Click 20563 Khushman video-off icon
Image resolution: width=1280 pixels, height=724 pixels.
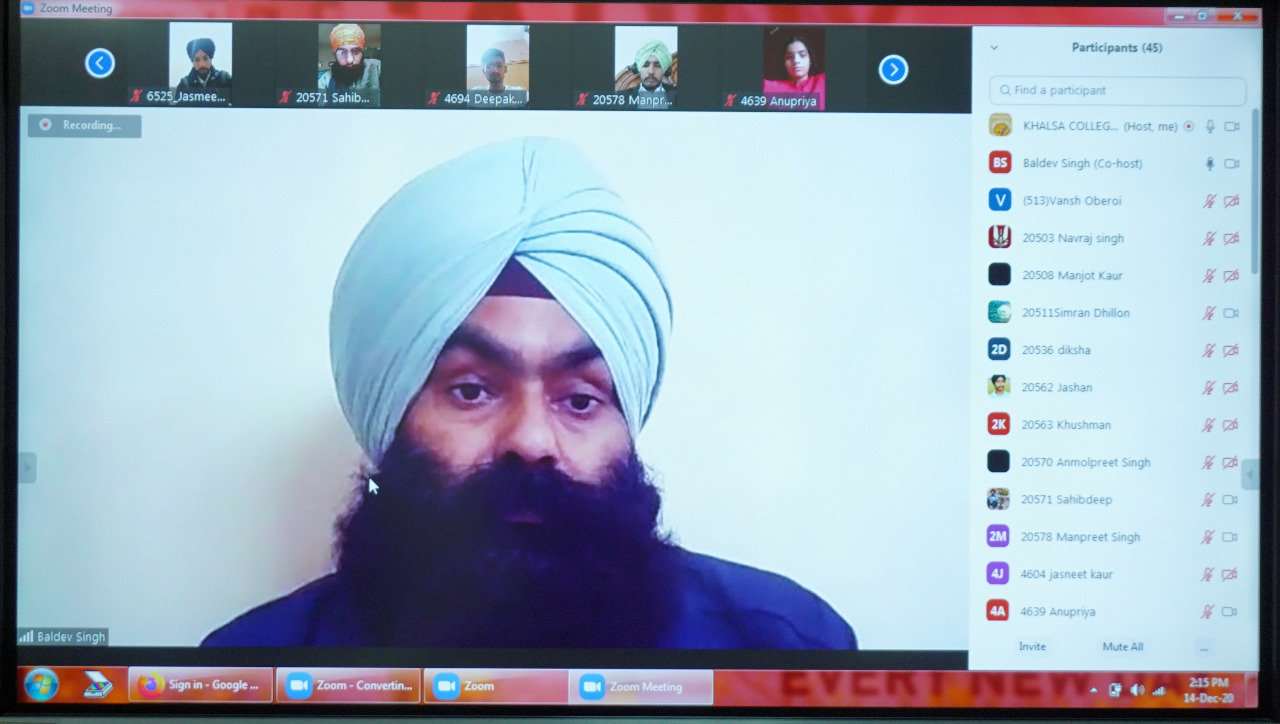point(1232,425)
